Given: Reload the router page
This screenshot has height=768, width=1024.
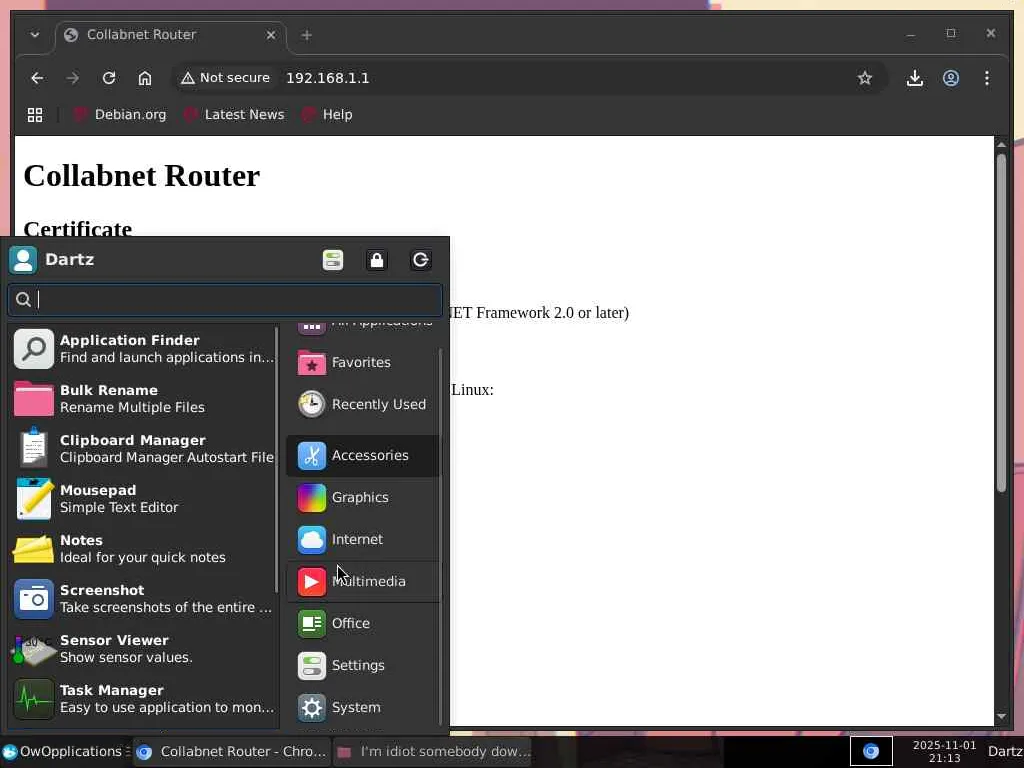Looking at the screenshot, I should [x=109, y=78].
